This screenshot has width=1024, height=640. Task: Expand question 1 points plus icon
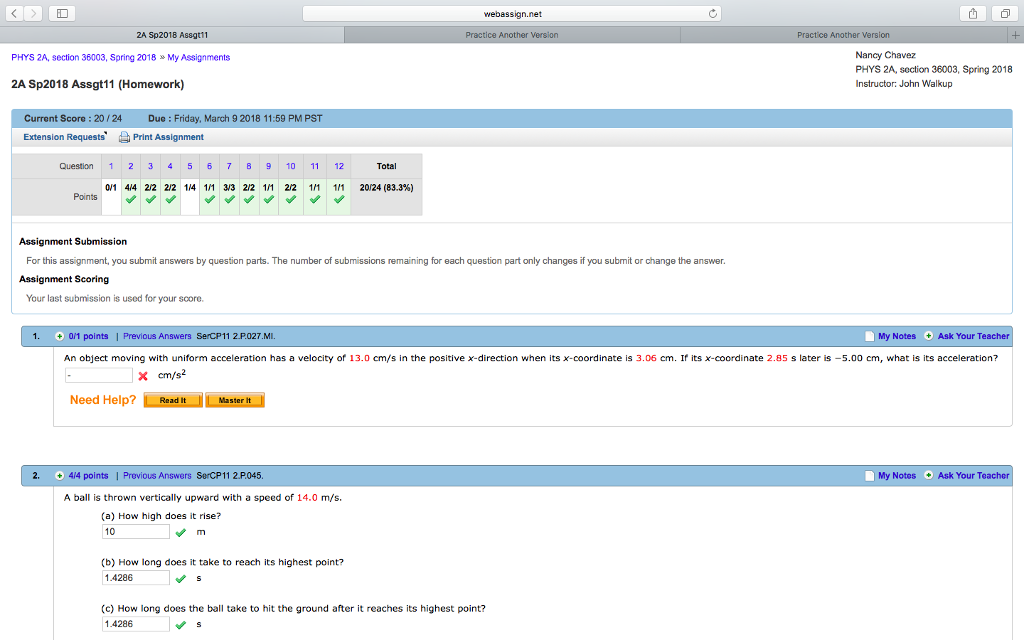point(59,336)
